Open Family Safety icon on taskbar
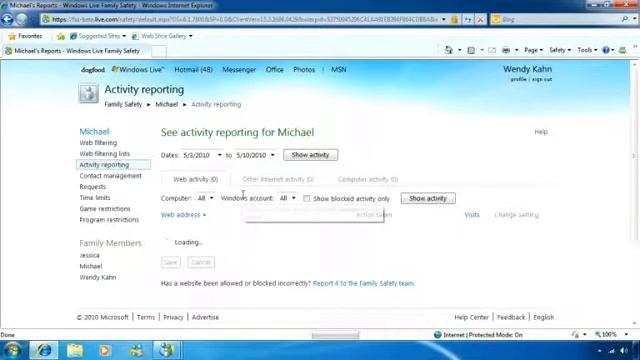Viewport: 640px width, 360px height. tap(167, 350)
